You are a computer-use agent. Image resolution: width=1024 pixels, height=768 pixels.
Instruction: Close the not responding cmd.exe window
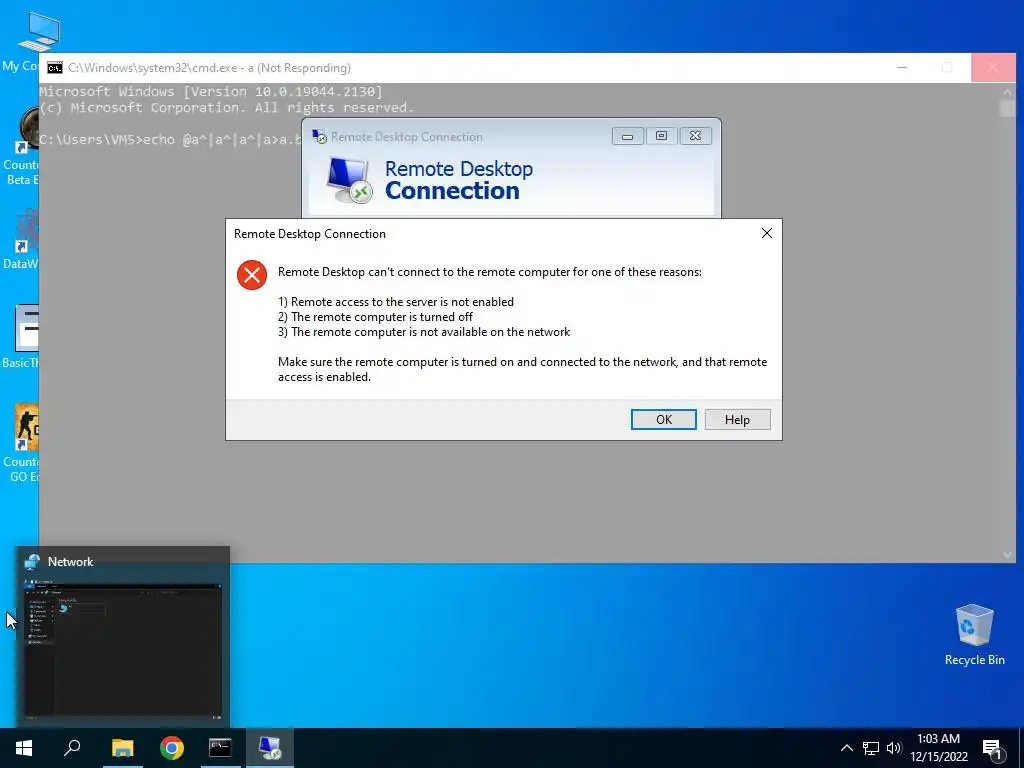[x=993, y=67]
